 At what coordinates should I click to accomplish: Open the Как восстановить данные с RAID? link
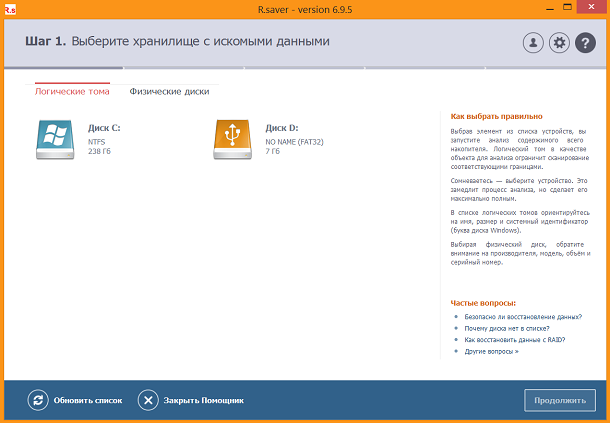point(514,340)
